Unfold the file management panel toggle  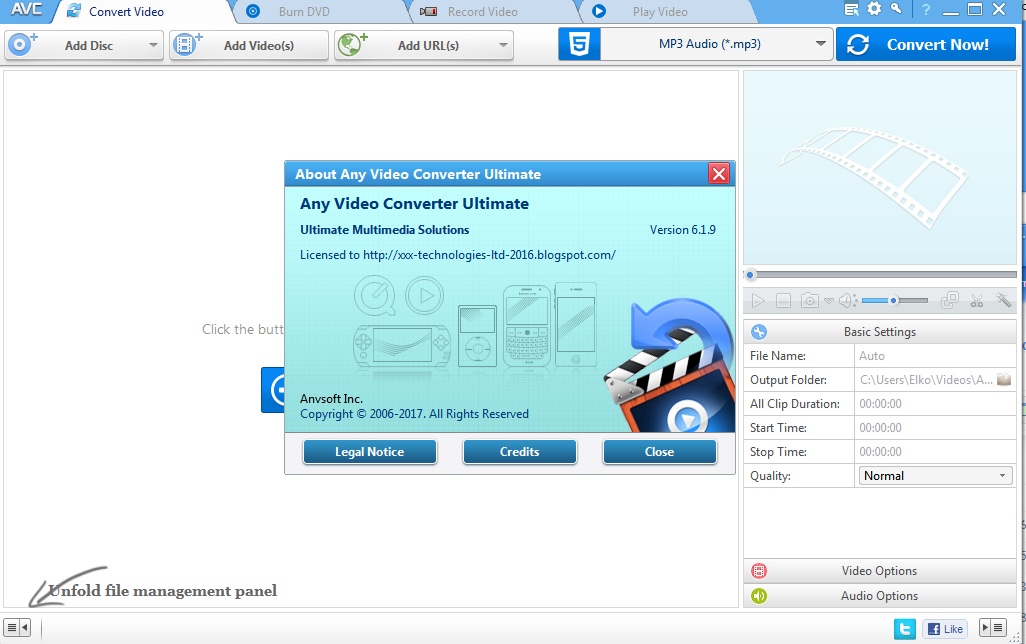[x=17, y=628]
